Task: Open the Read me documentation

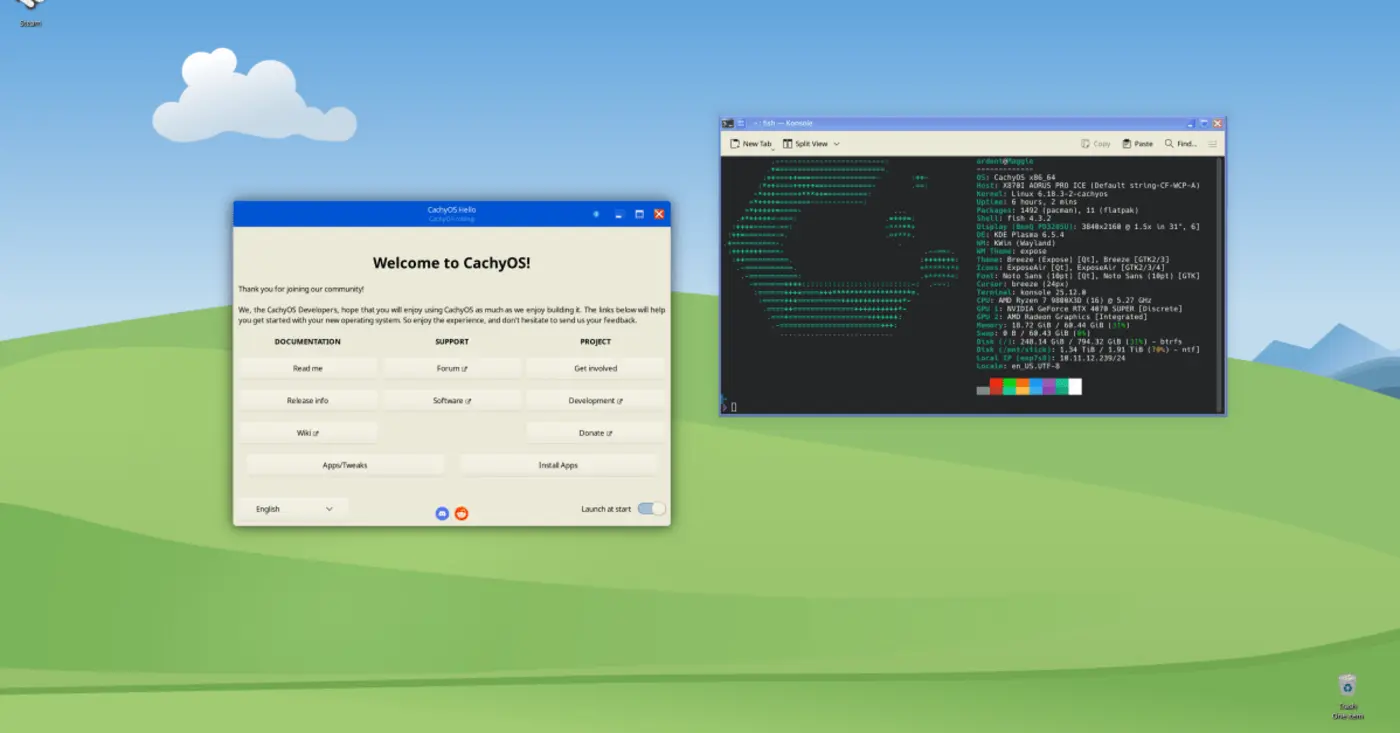Action: click(308, 368)
